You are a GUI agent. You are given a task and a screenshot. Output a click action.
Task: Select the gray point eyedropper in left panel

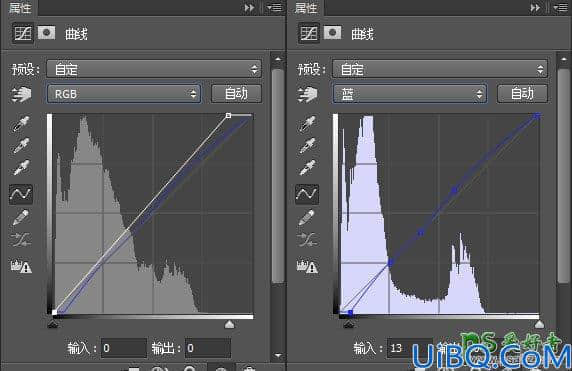21,145
